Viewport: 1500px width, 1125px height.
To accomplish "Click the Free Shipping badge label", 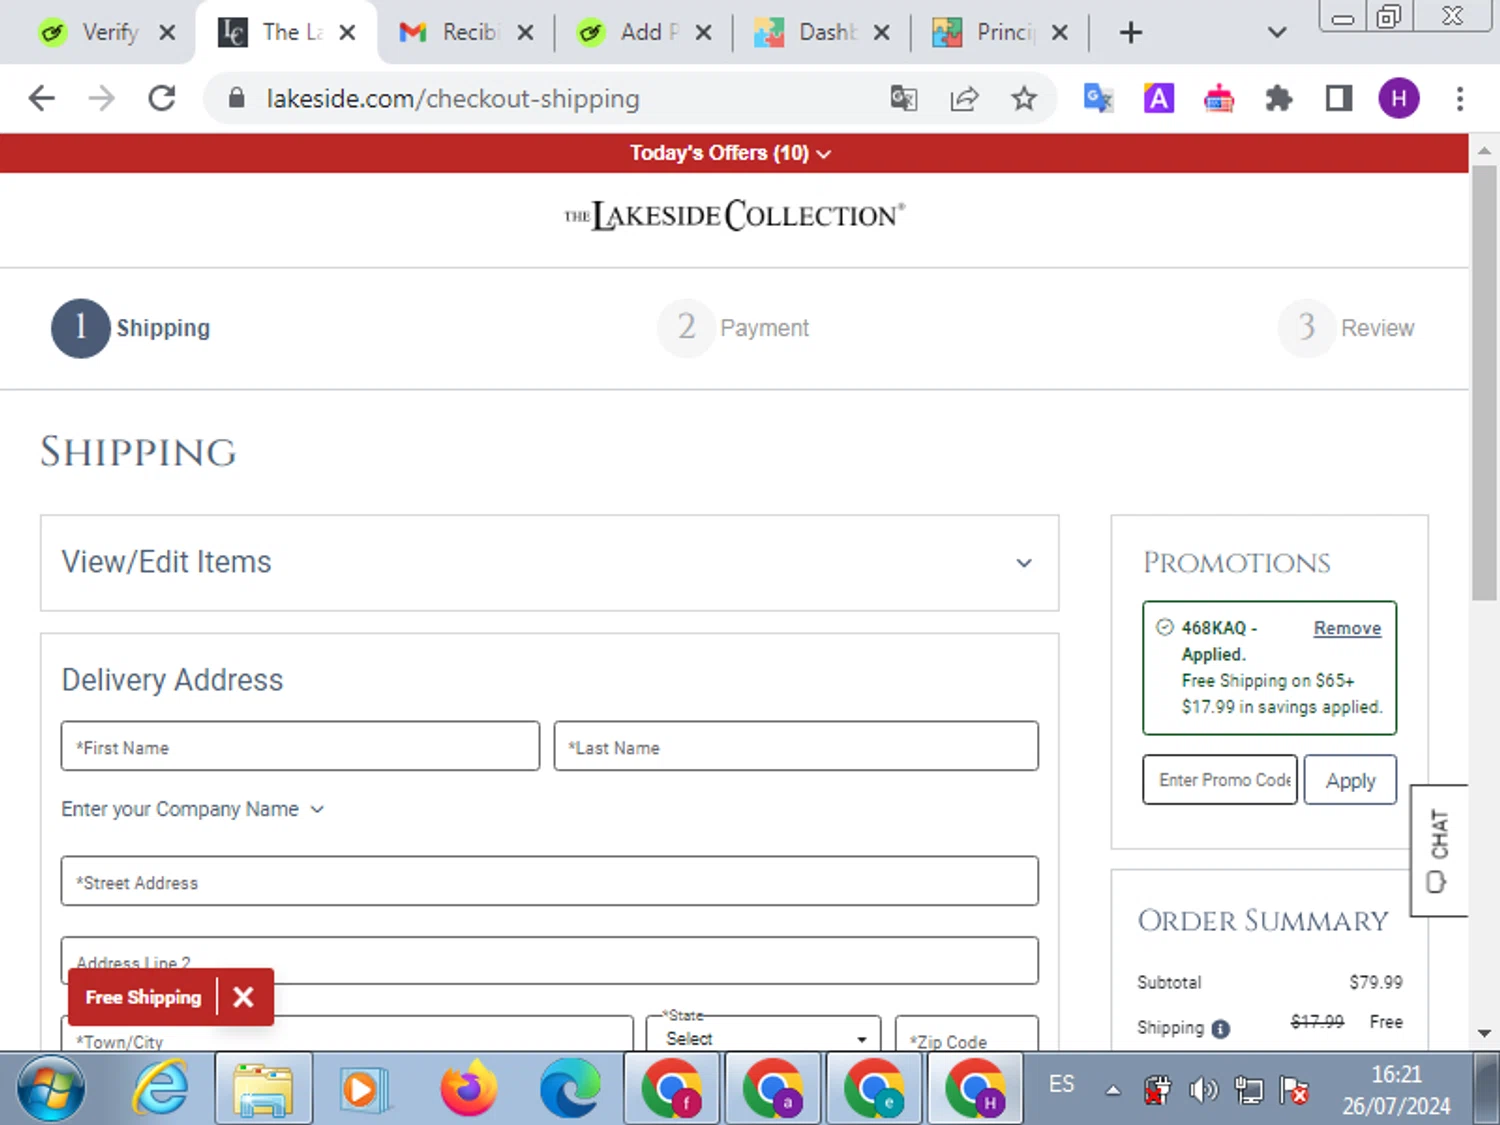I will pyautogui.click(x=143, y=997).
